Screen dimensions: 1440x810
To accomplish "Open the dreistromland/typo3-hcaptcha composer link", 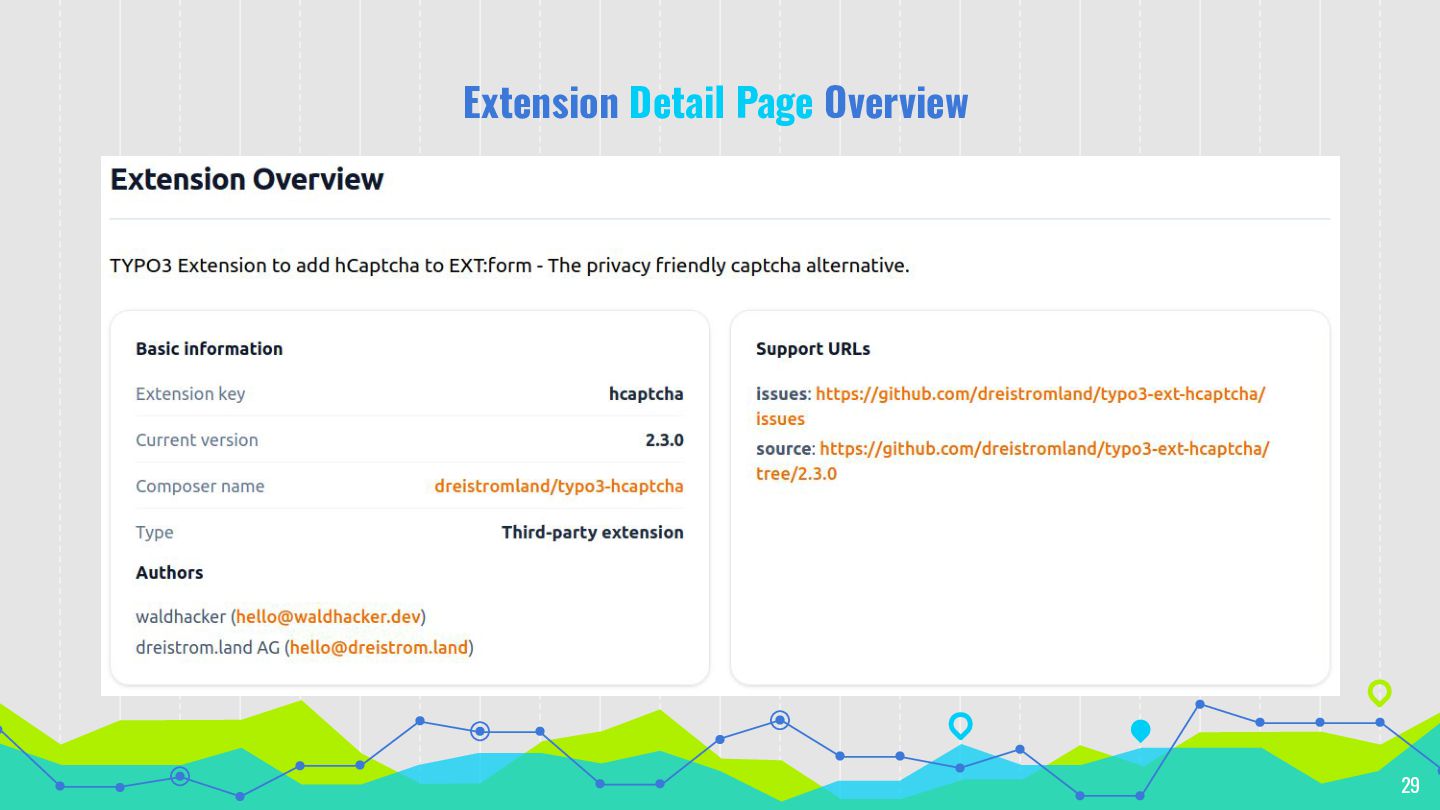I will [559, 486].
